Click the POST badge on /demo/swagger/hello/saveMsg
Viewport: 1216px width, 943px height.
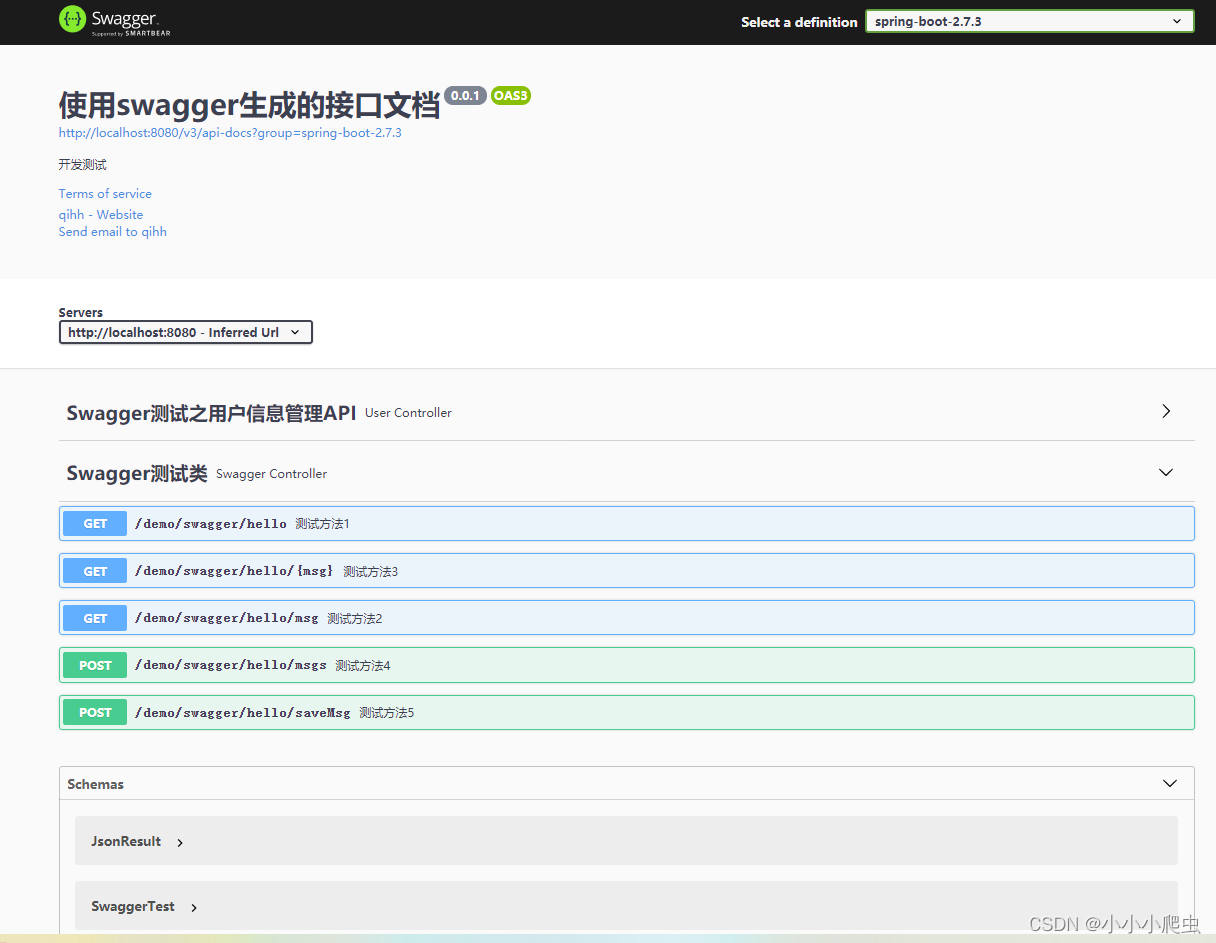tap(94, 712)
